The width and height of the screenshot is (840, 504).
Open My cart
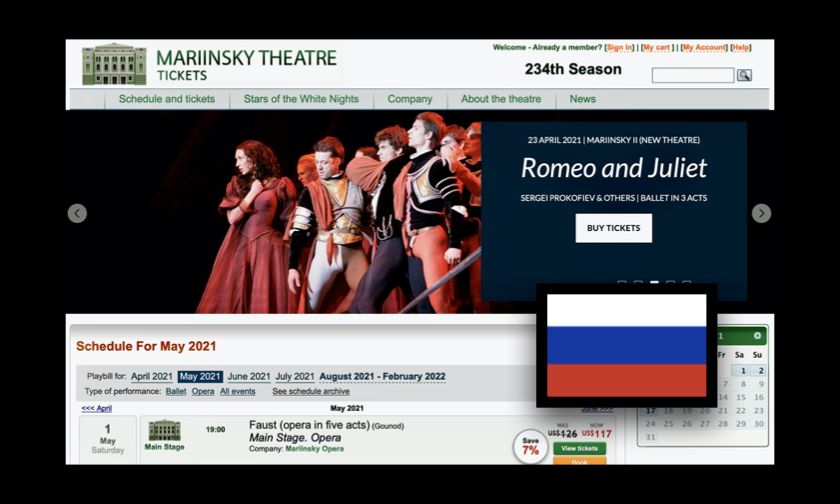click(656, 48)
